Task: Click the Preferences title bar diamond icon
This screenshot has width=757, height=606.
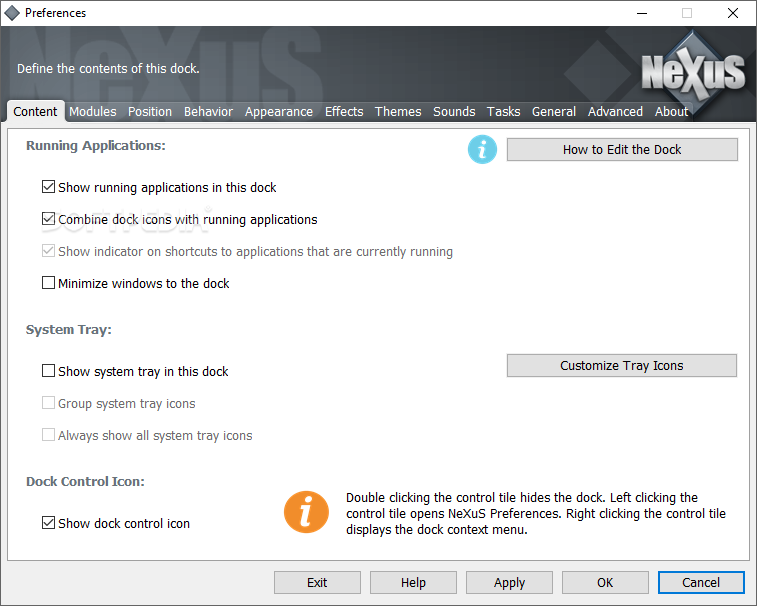Action: point(12,13)
